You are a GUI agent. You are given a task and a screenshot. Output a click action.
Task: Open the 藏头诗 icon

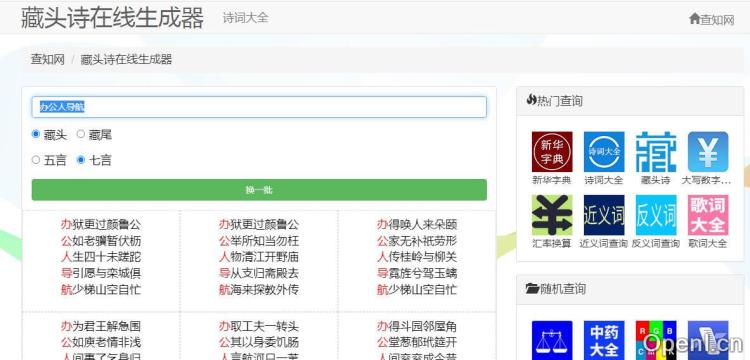pyautogui.click(x=656, y=152)
